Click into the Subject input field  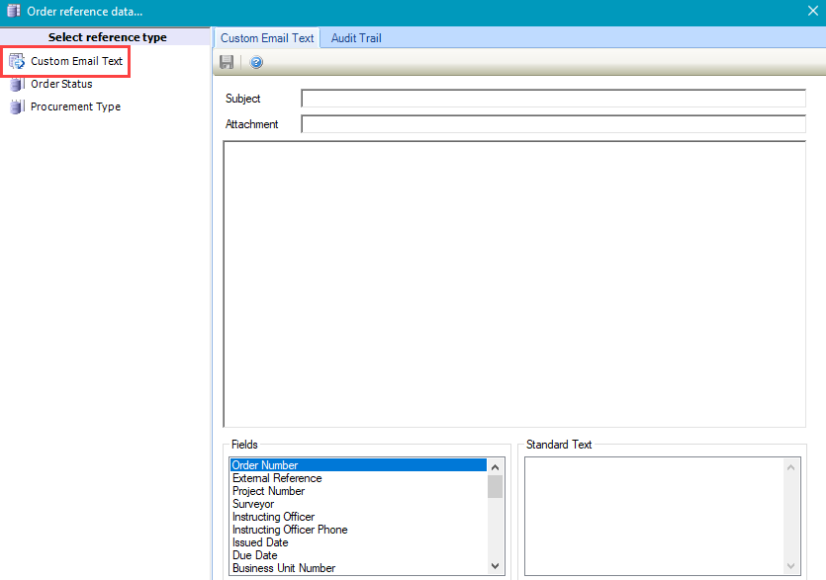pos(552,98)
